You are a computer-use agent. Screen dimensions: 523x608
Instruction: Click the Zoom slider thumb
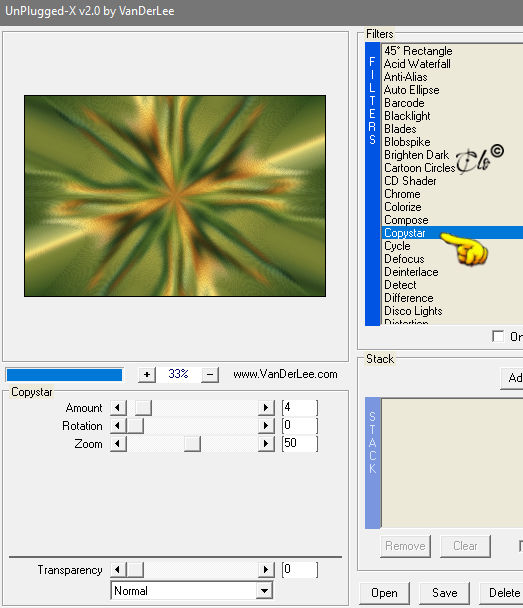[192, 444]
